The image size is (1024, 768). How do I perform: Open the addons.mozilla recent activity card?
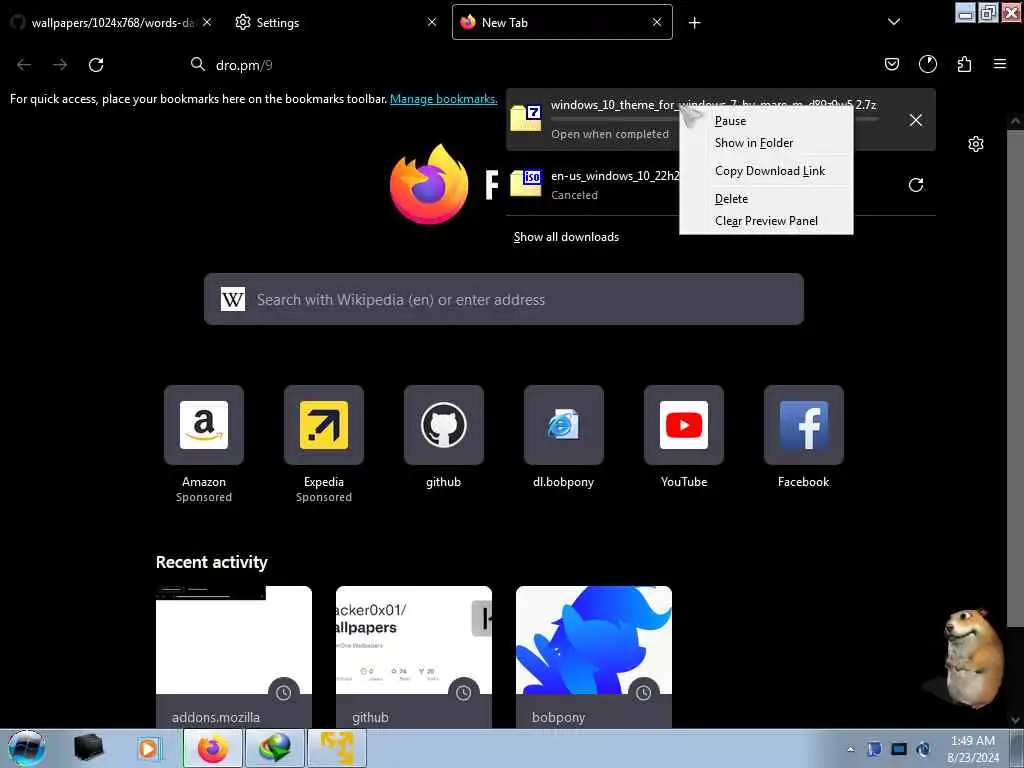tap(234, 656)
